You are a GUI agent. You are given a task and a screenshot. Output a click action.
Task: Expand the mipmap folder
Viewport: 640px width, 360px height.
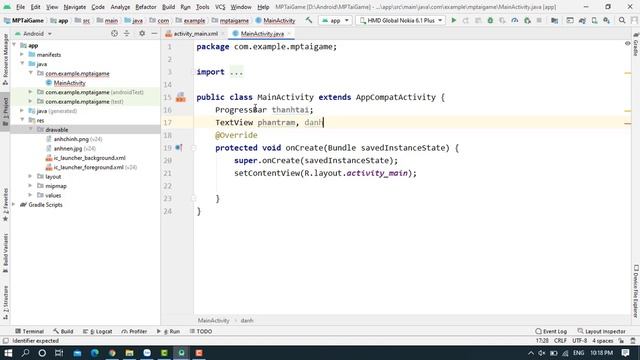pos(30,186)
